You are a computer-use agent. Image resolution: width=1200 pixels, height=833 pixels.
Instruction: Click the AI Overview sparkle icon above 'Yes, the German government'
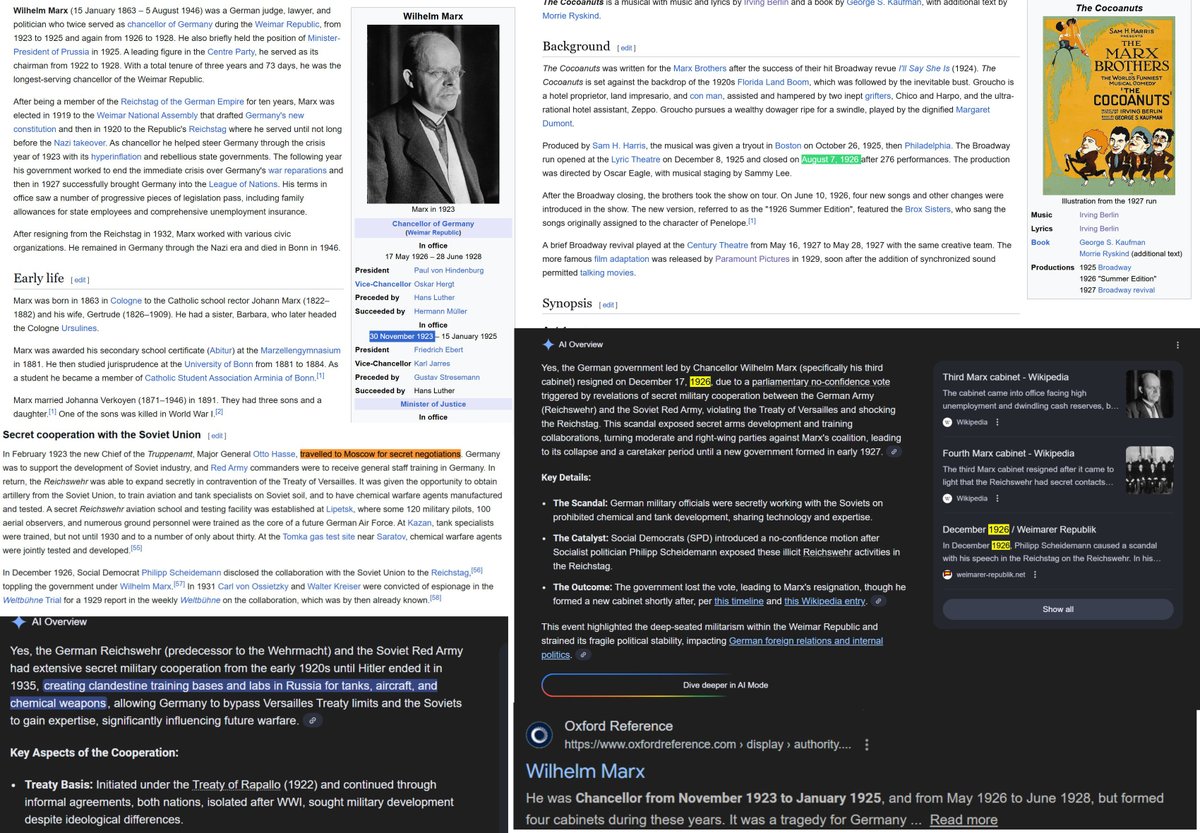point(548,344)
